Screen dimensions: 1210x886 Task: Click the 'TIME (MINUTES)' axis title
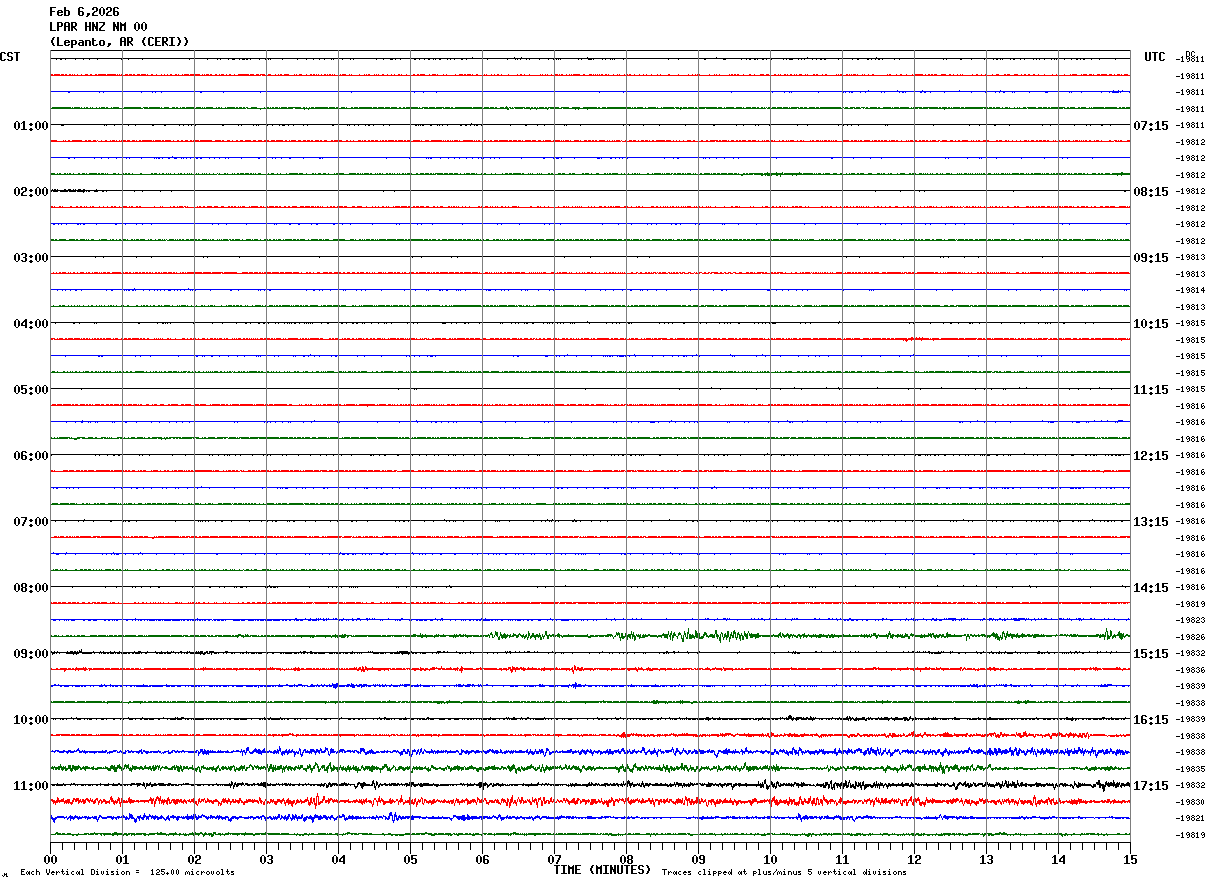pos(602,870)
